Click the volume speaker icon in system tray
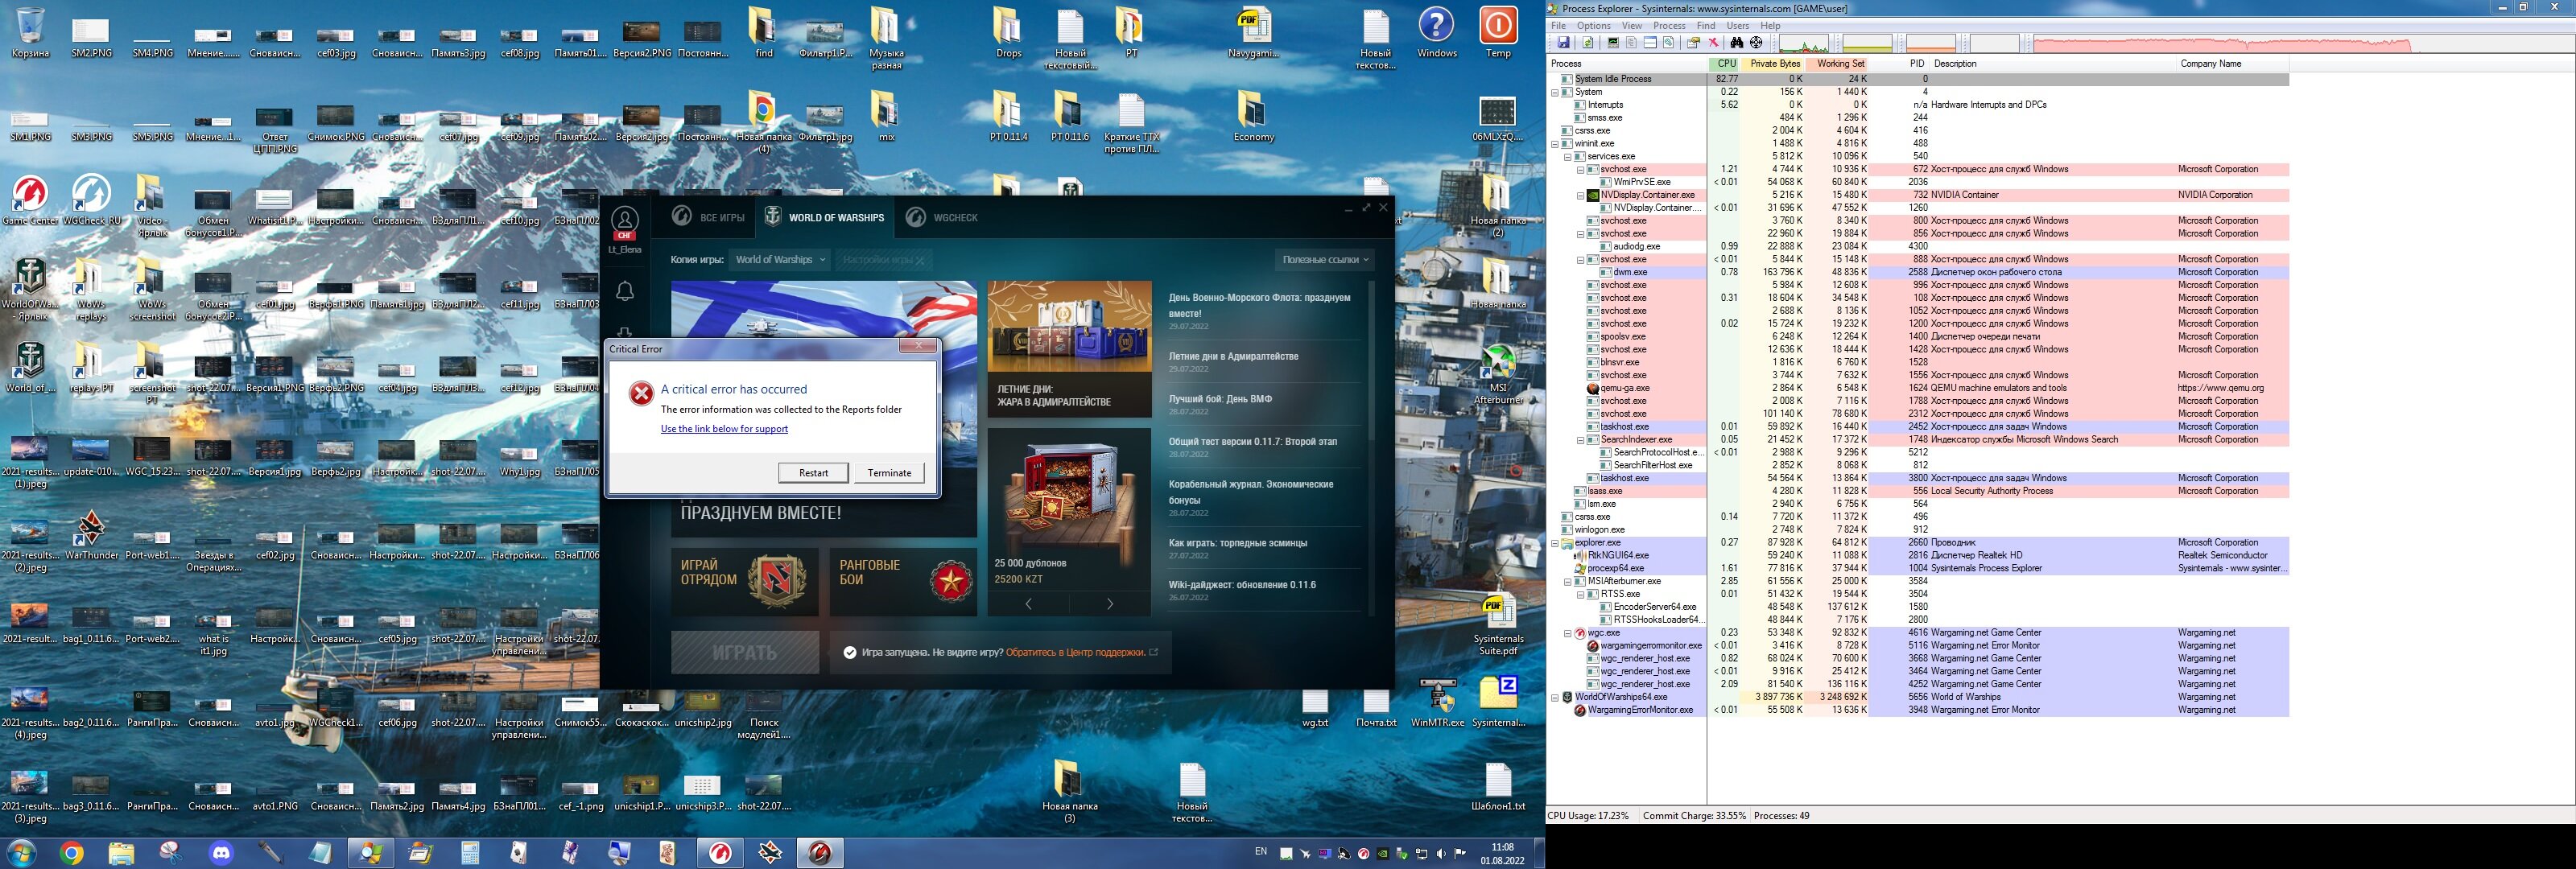Screen dimensions: 2576x869 1441,854
